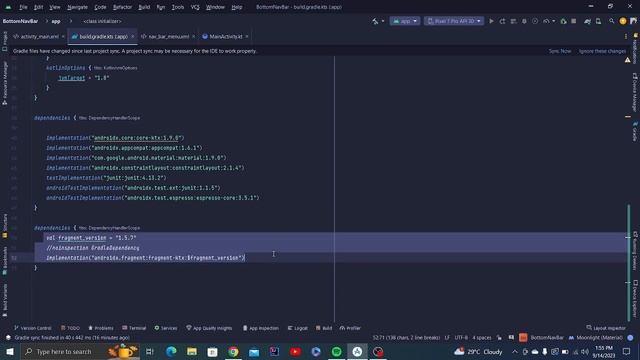Click Apply Changes and Restart Activity icon
The height and width of the screenshot is (360, 640).
(502, 21)
